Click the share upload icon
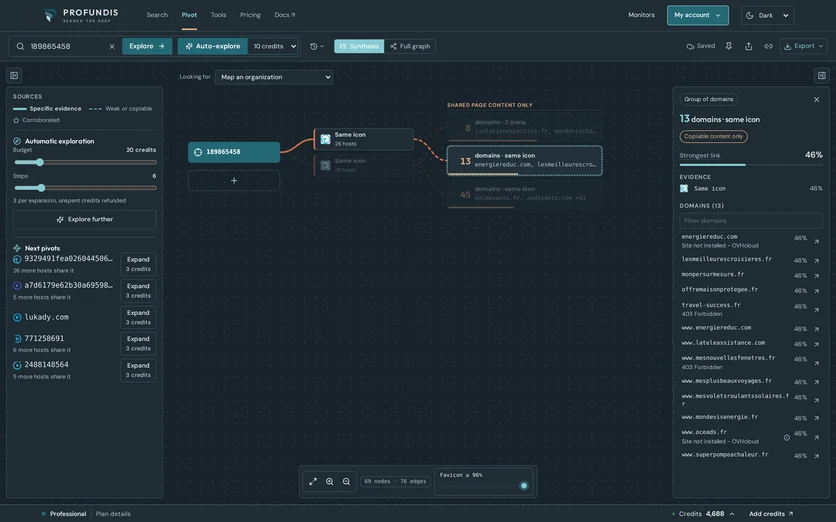Screen dimensions: 836x522 click(x=749, y=46)
